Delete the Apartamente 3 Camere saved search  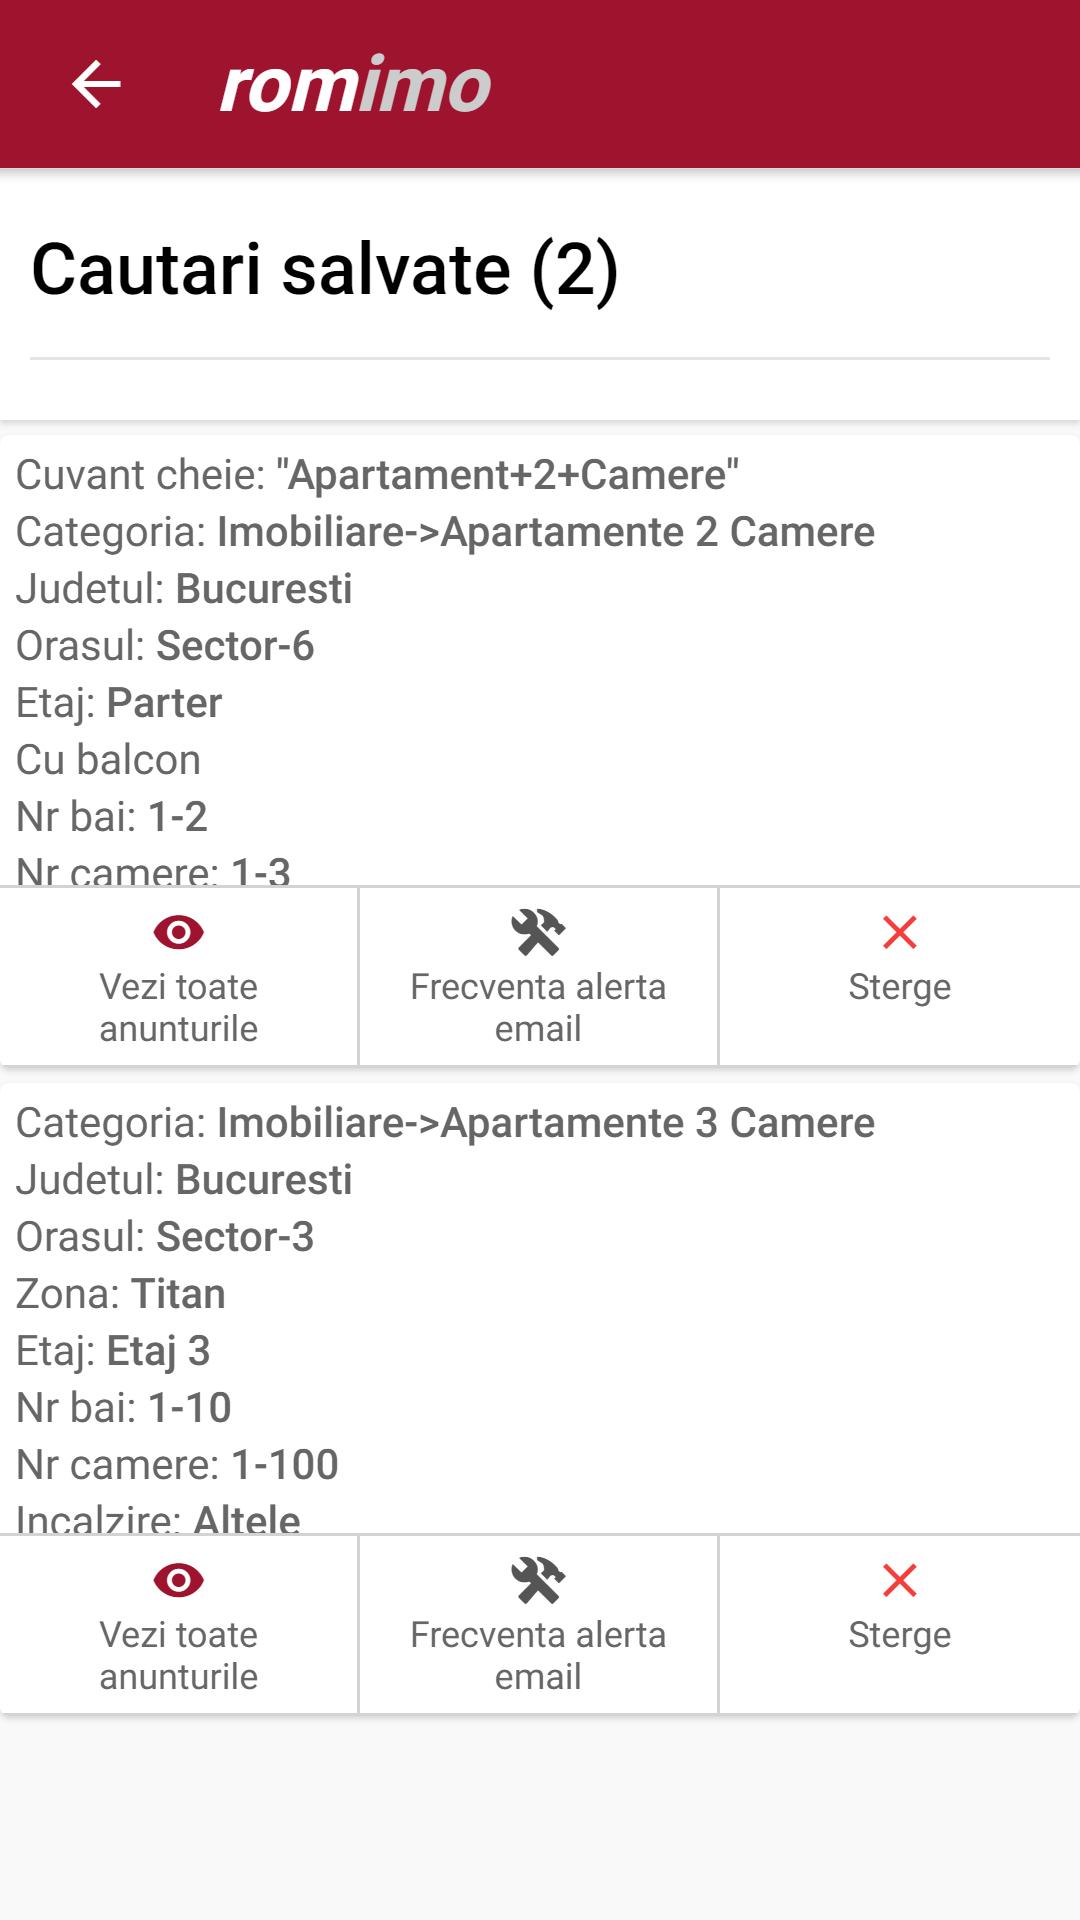899,1634
